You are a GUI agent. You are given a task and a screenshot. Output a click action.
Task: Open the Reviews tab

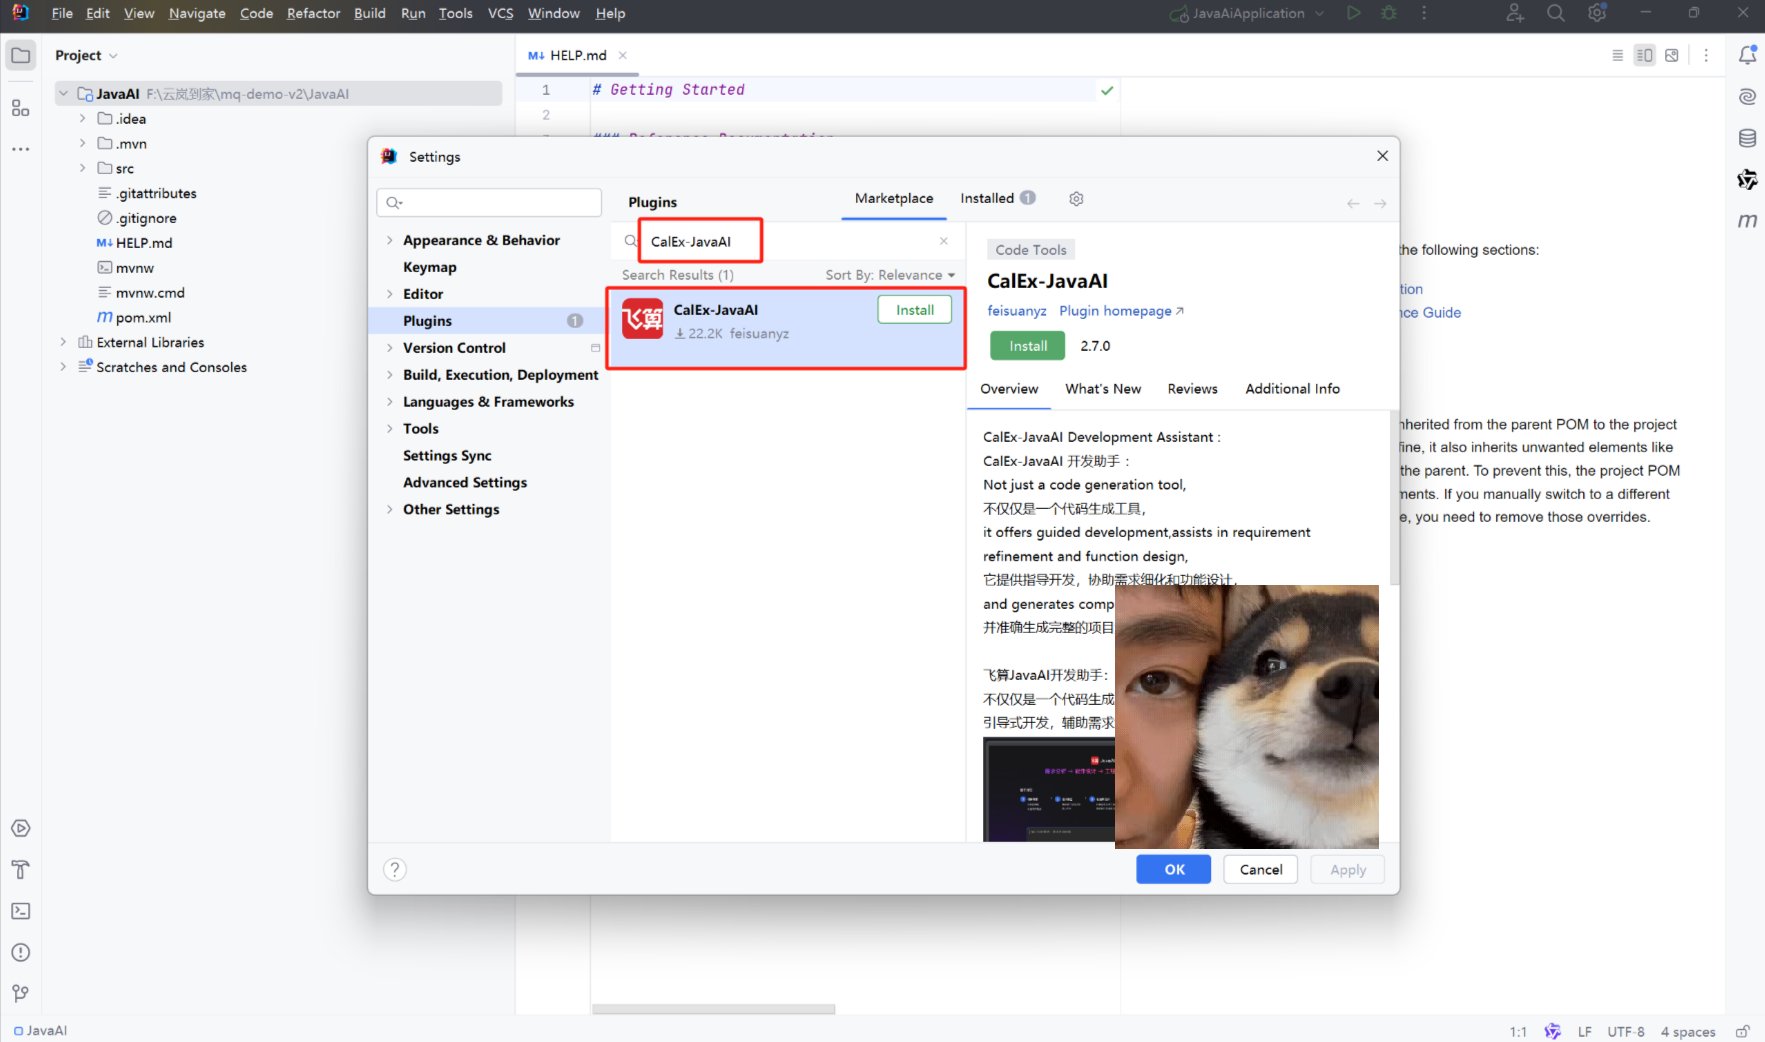tap(1192, 389)
